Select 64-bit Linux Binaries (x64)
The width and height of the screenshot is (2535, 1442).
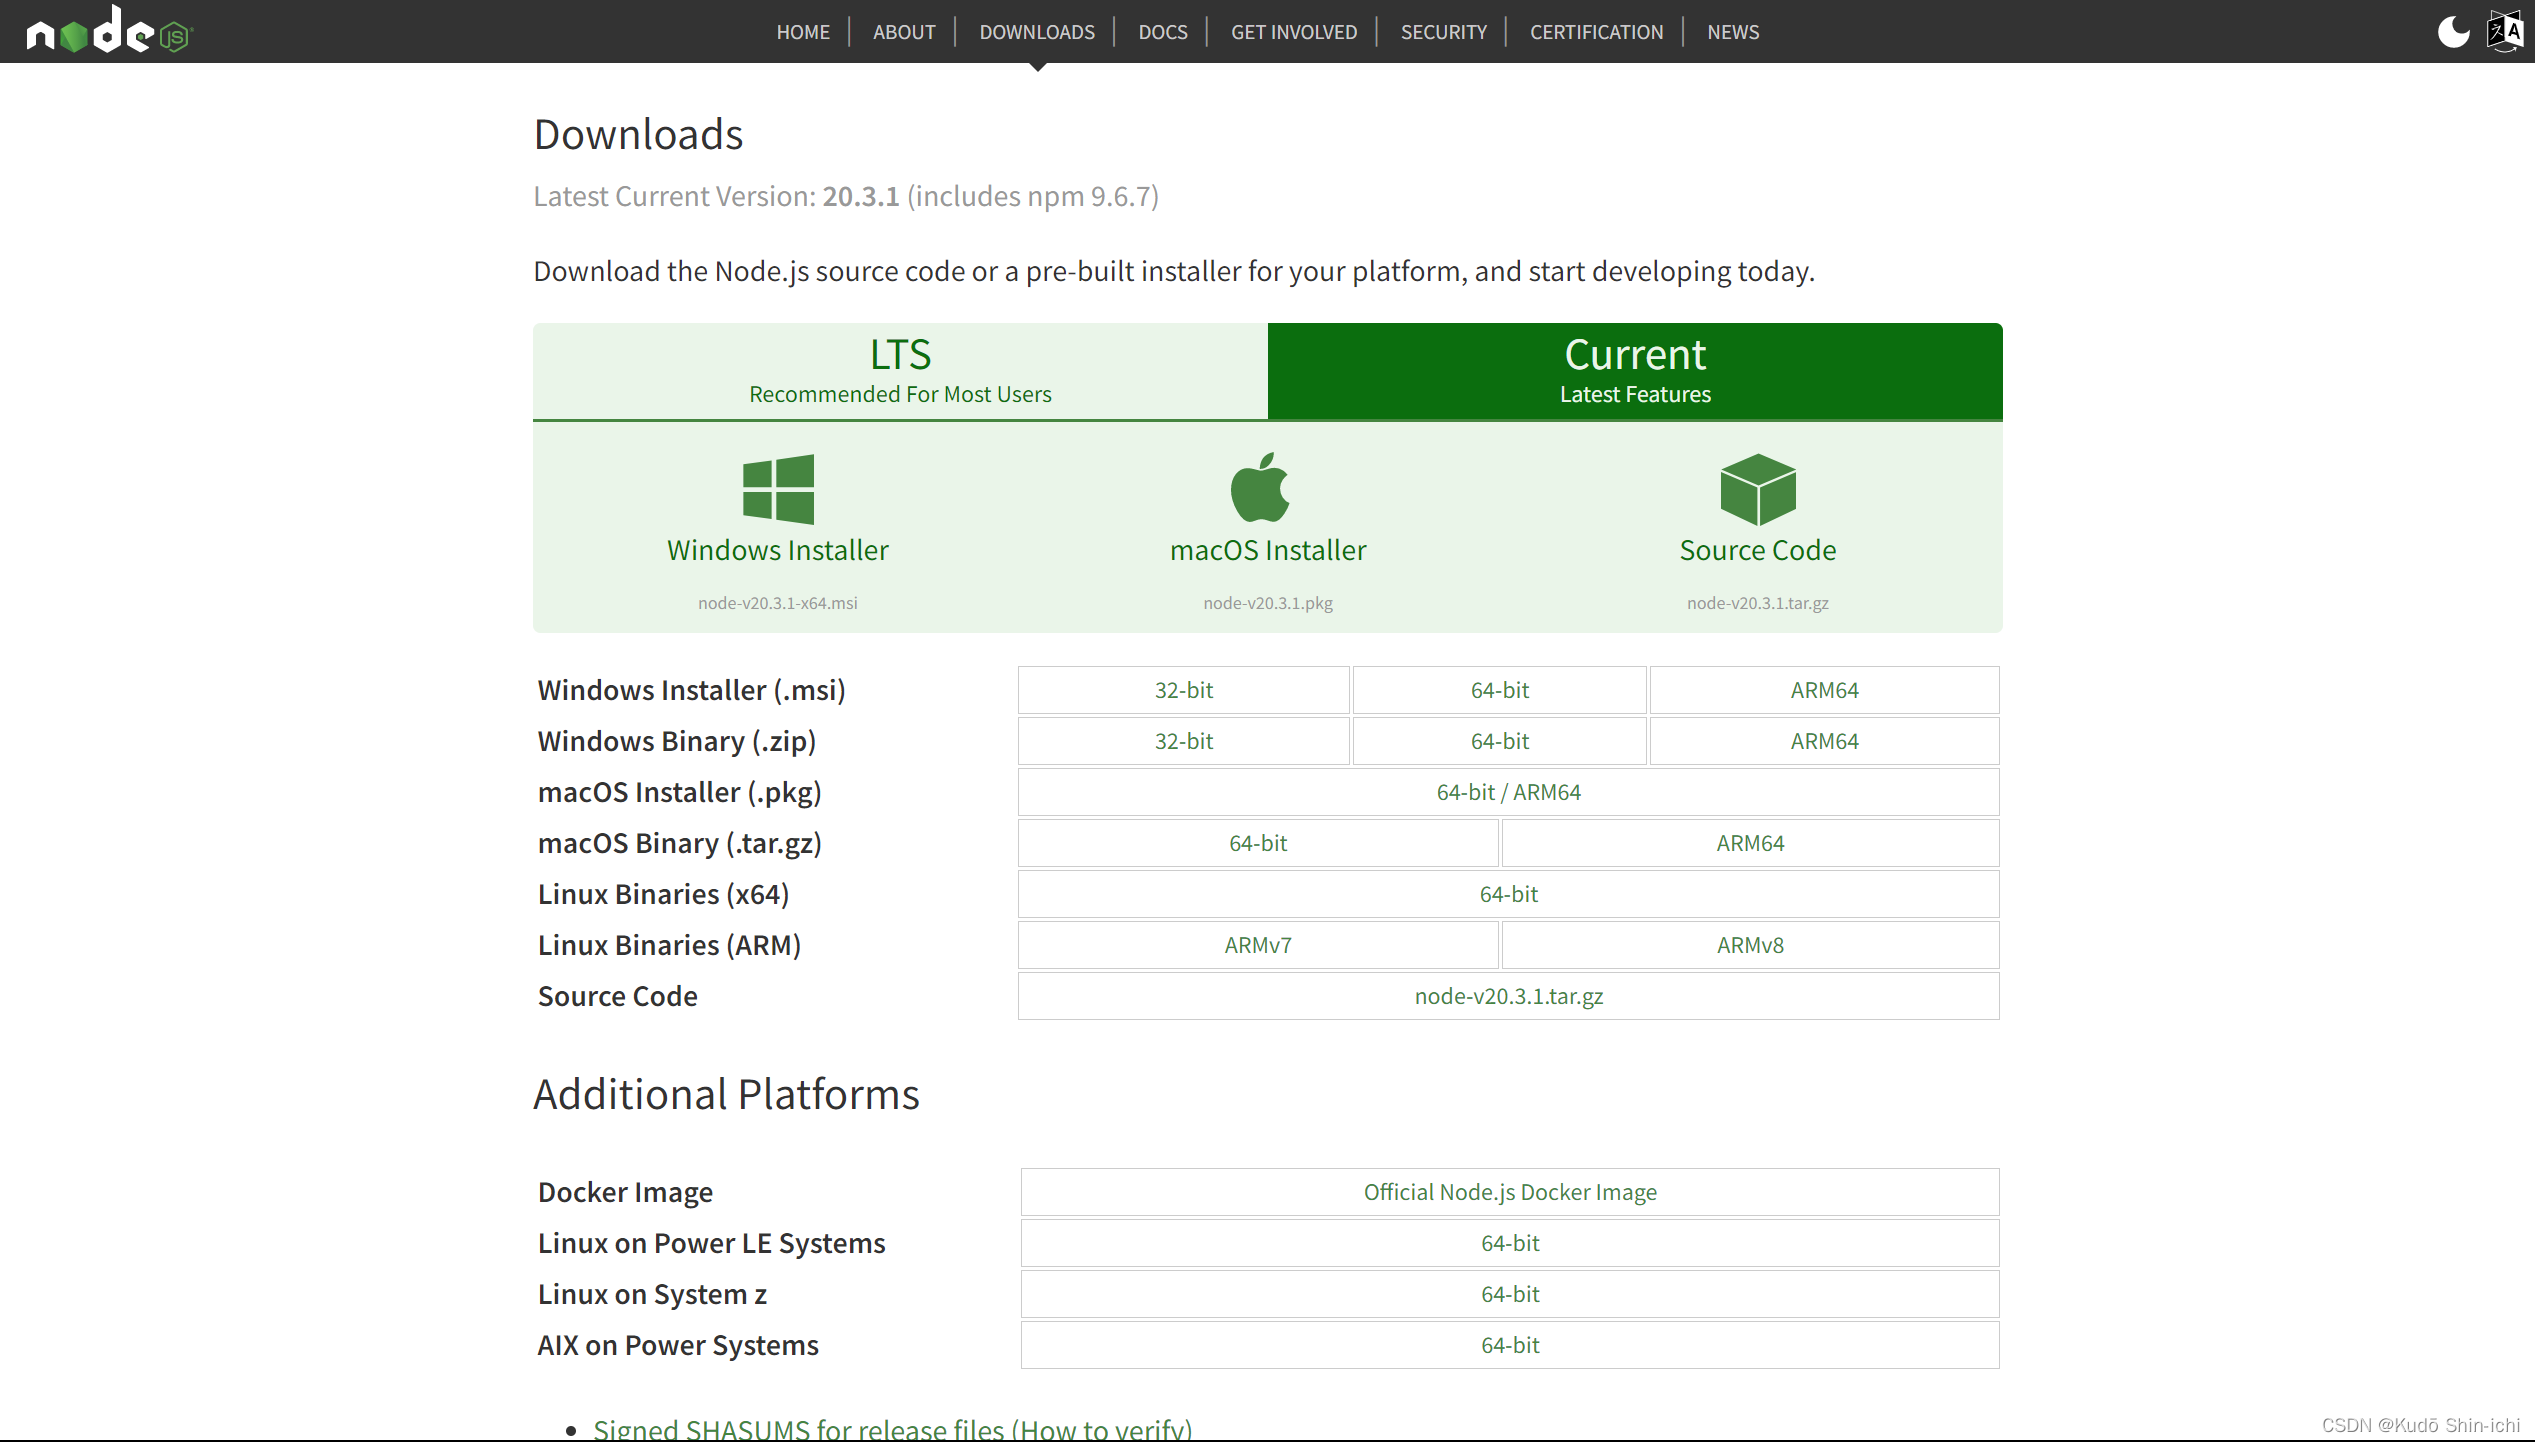[1509, 894]
